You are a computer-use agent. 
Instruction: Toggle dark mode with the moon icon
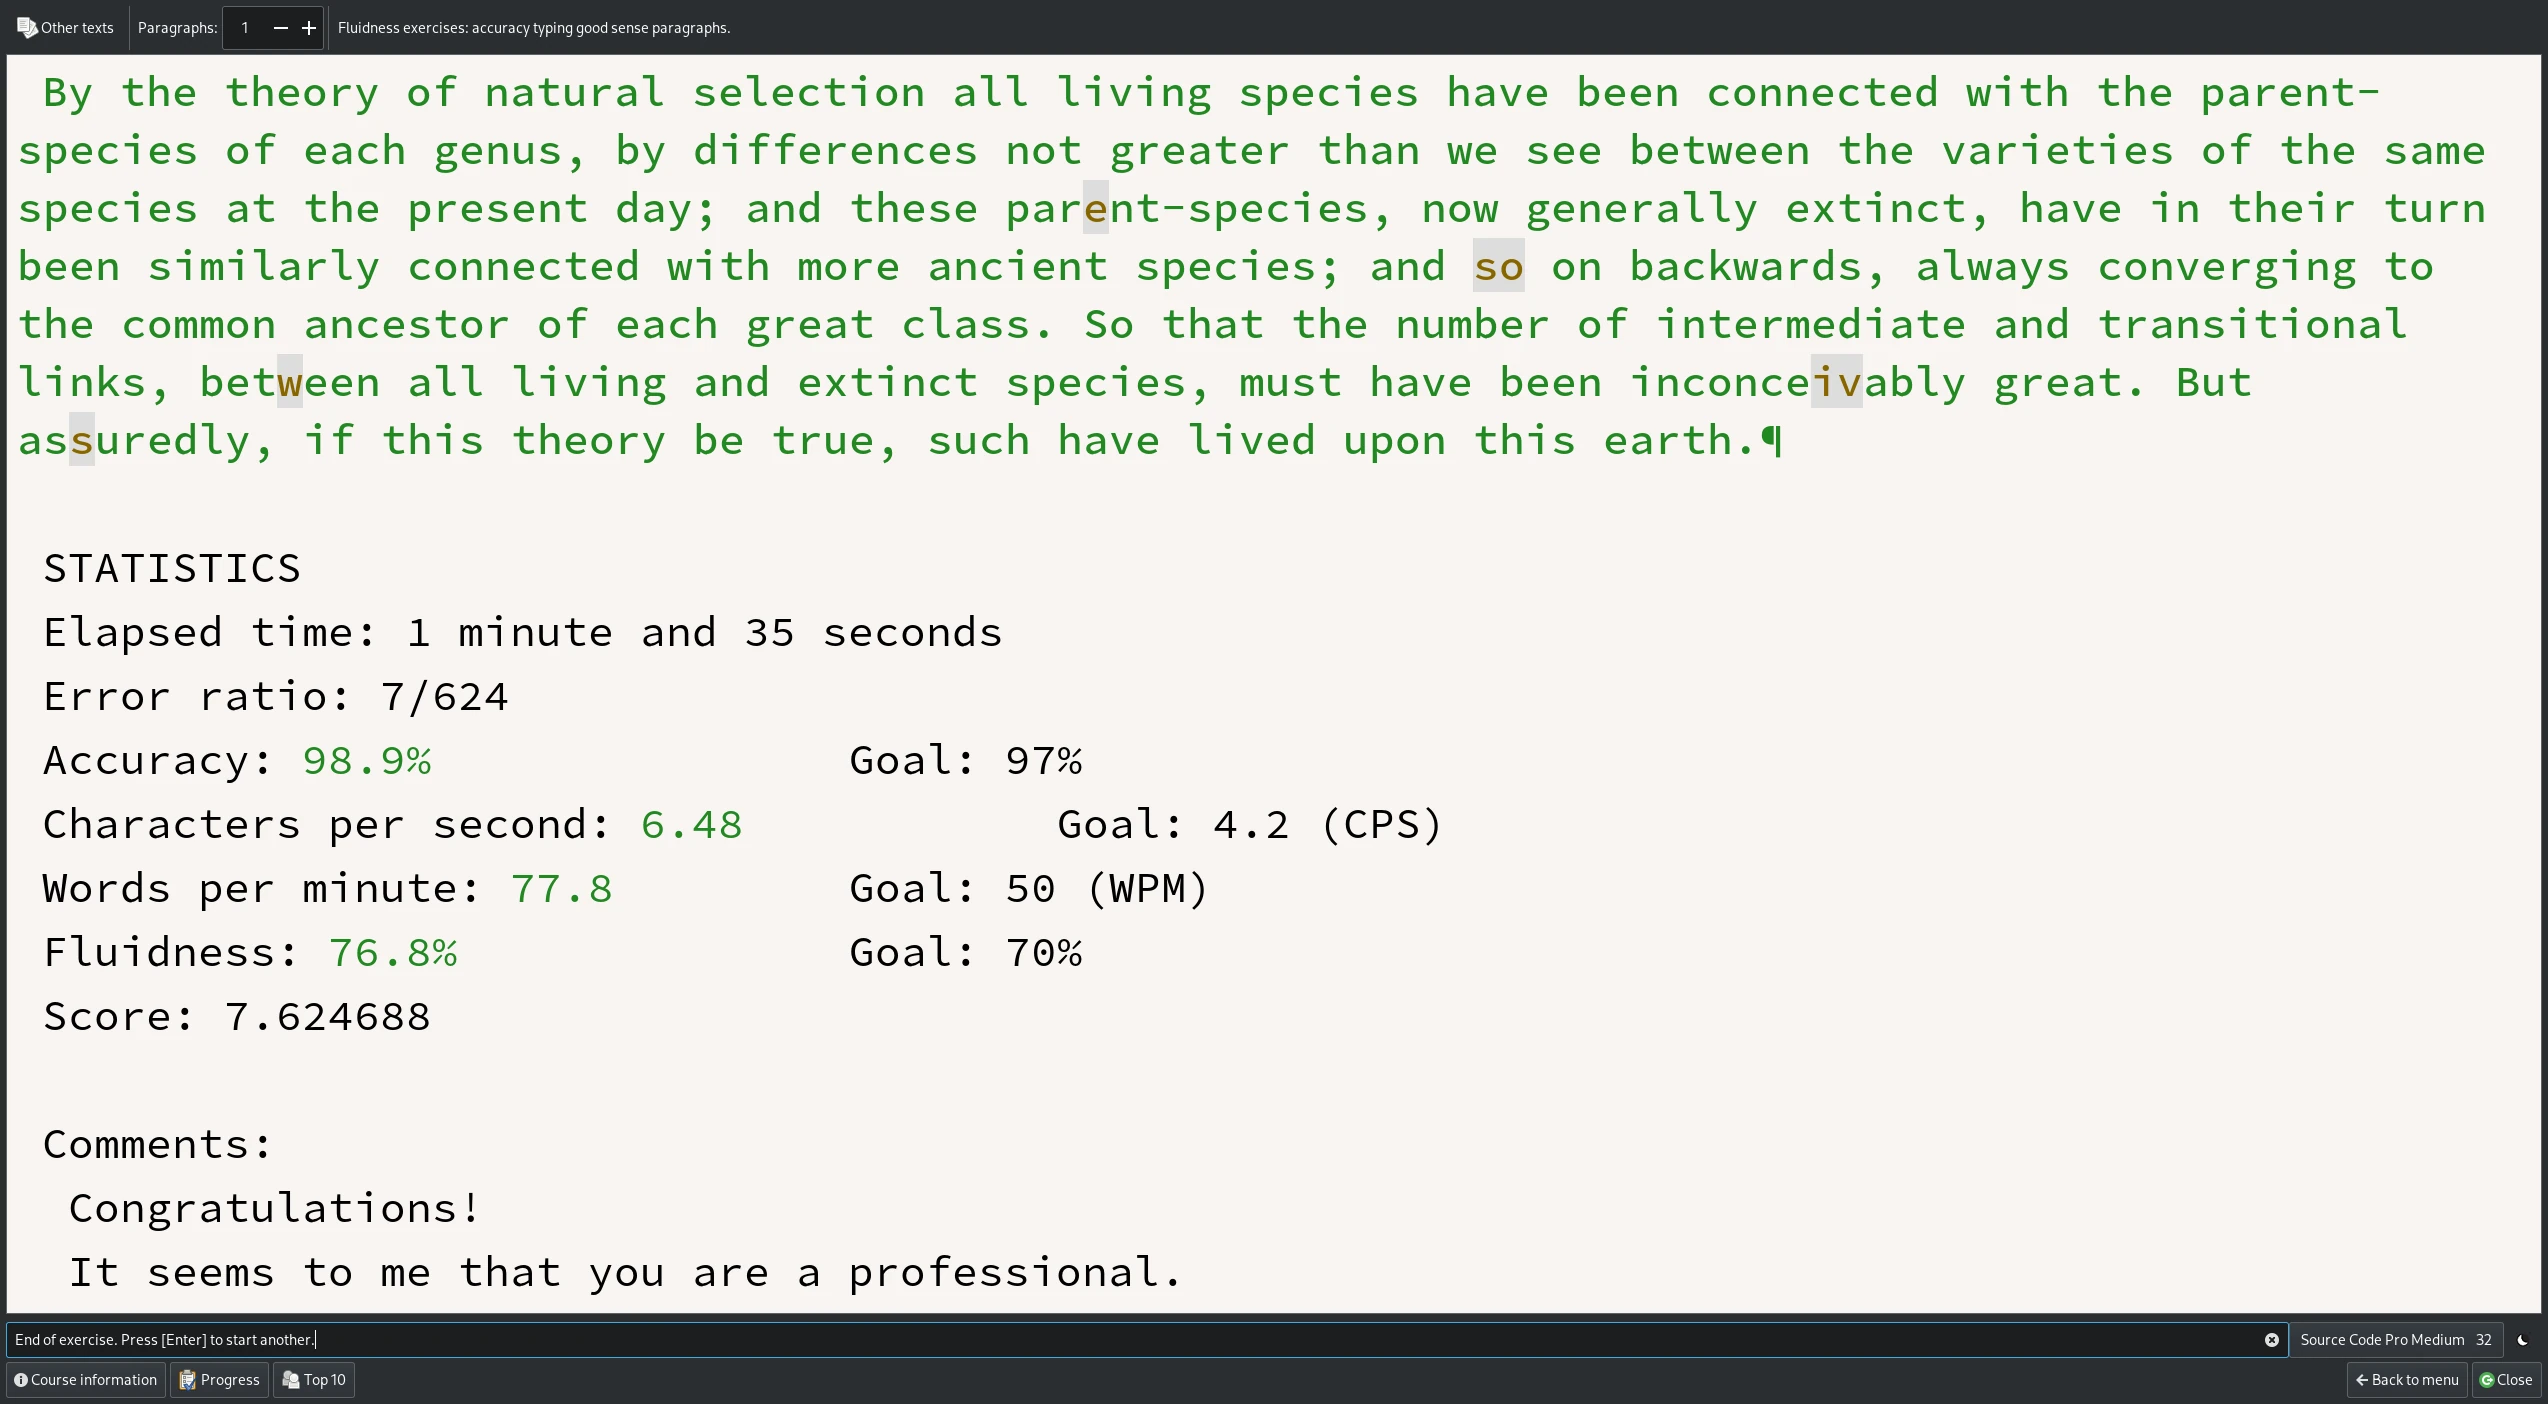(x=2522, y=1340)
